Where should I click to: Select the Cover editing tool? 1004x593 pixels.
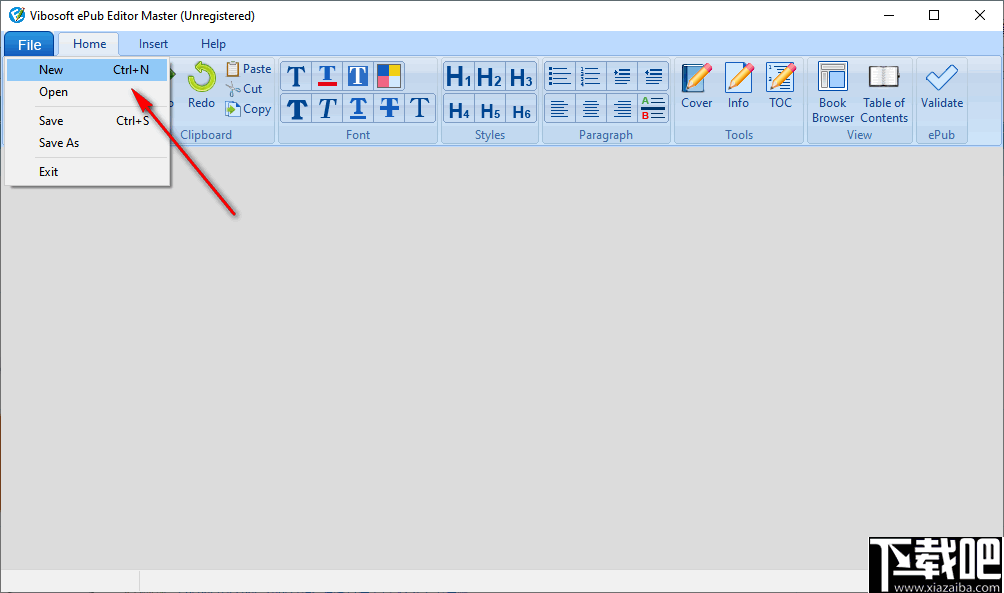696,85
